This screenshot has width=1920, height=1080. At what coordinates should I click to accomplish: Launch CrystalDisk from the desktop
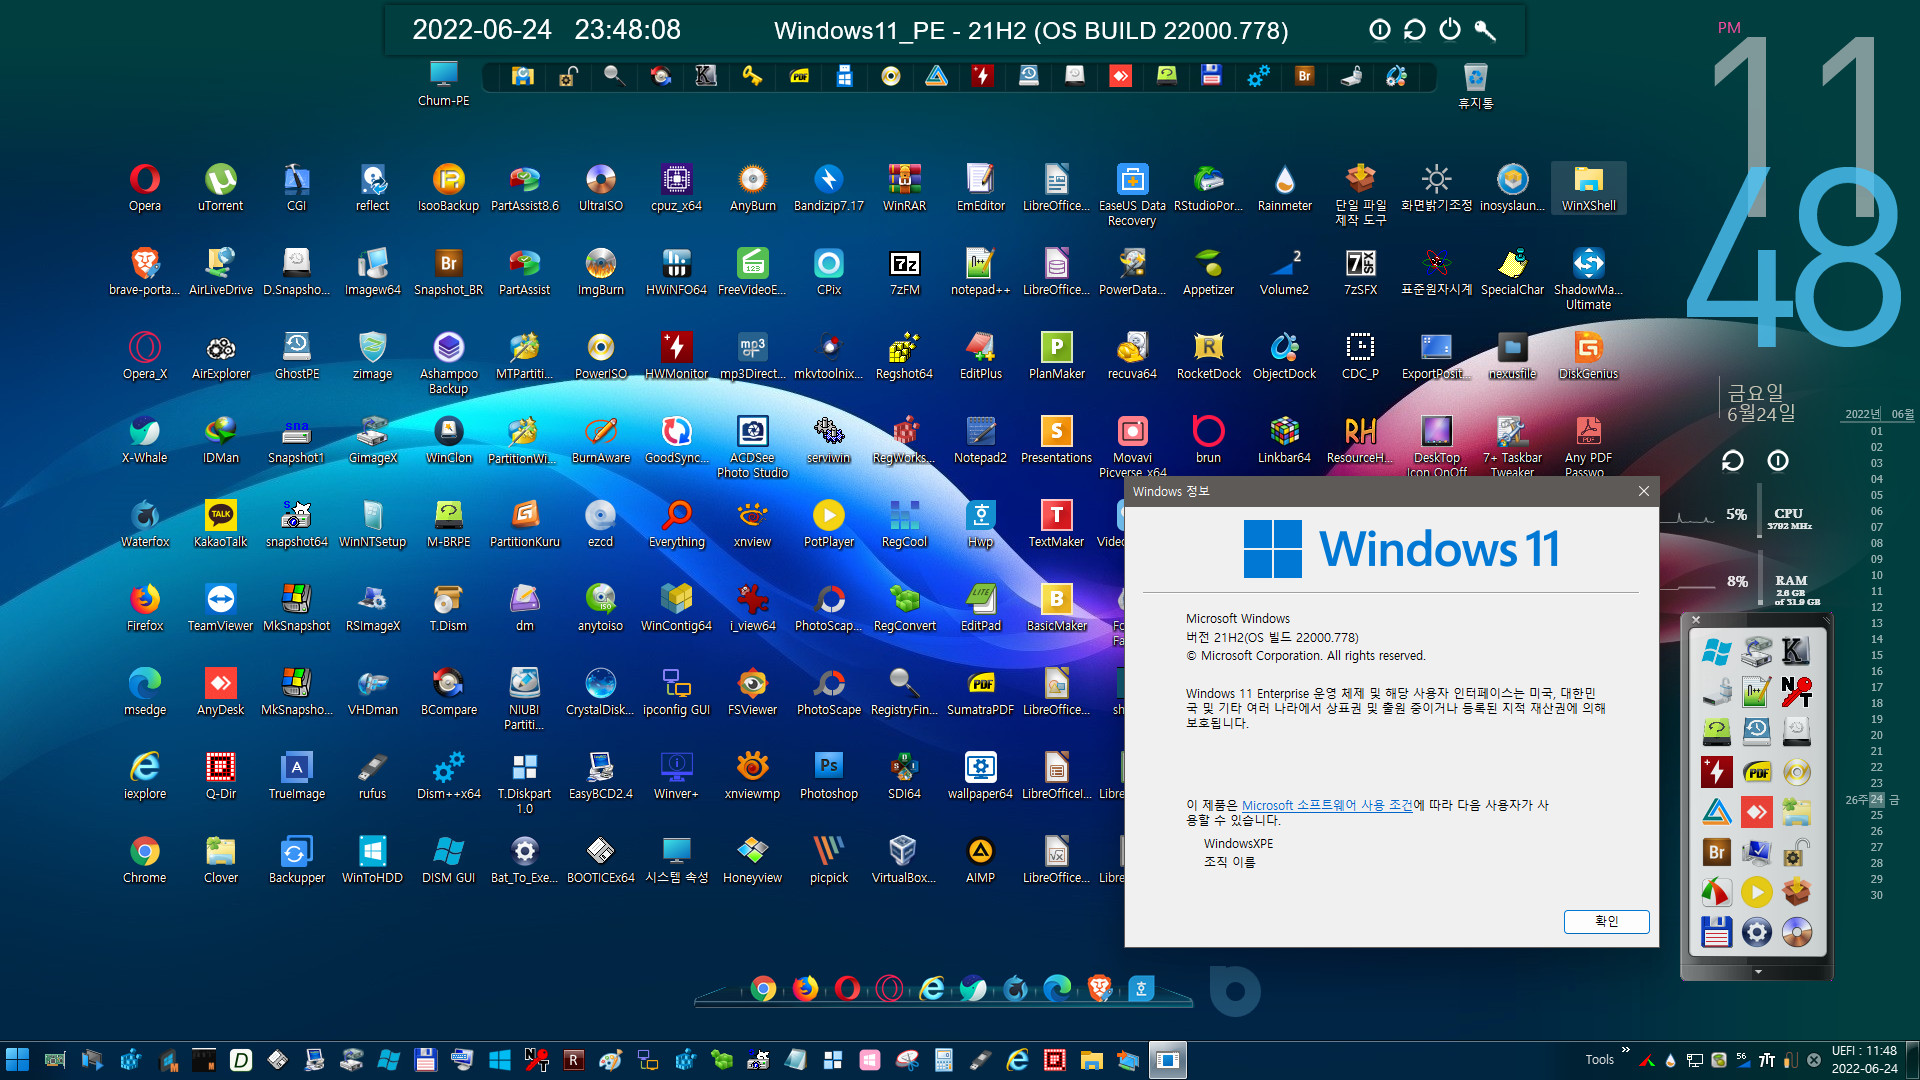coord(601,692)
